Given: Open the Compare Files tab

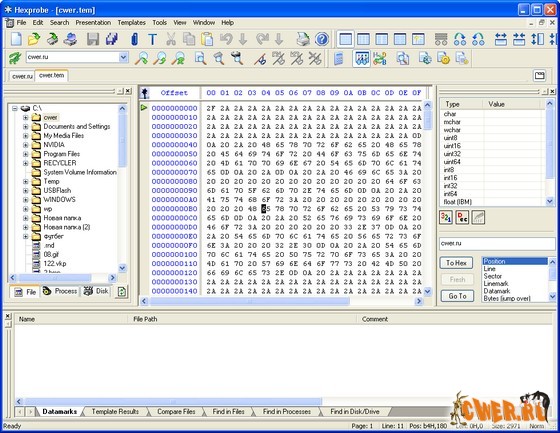Looking at the screenshot, I should [x=176, y=412].
